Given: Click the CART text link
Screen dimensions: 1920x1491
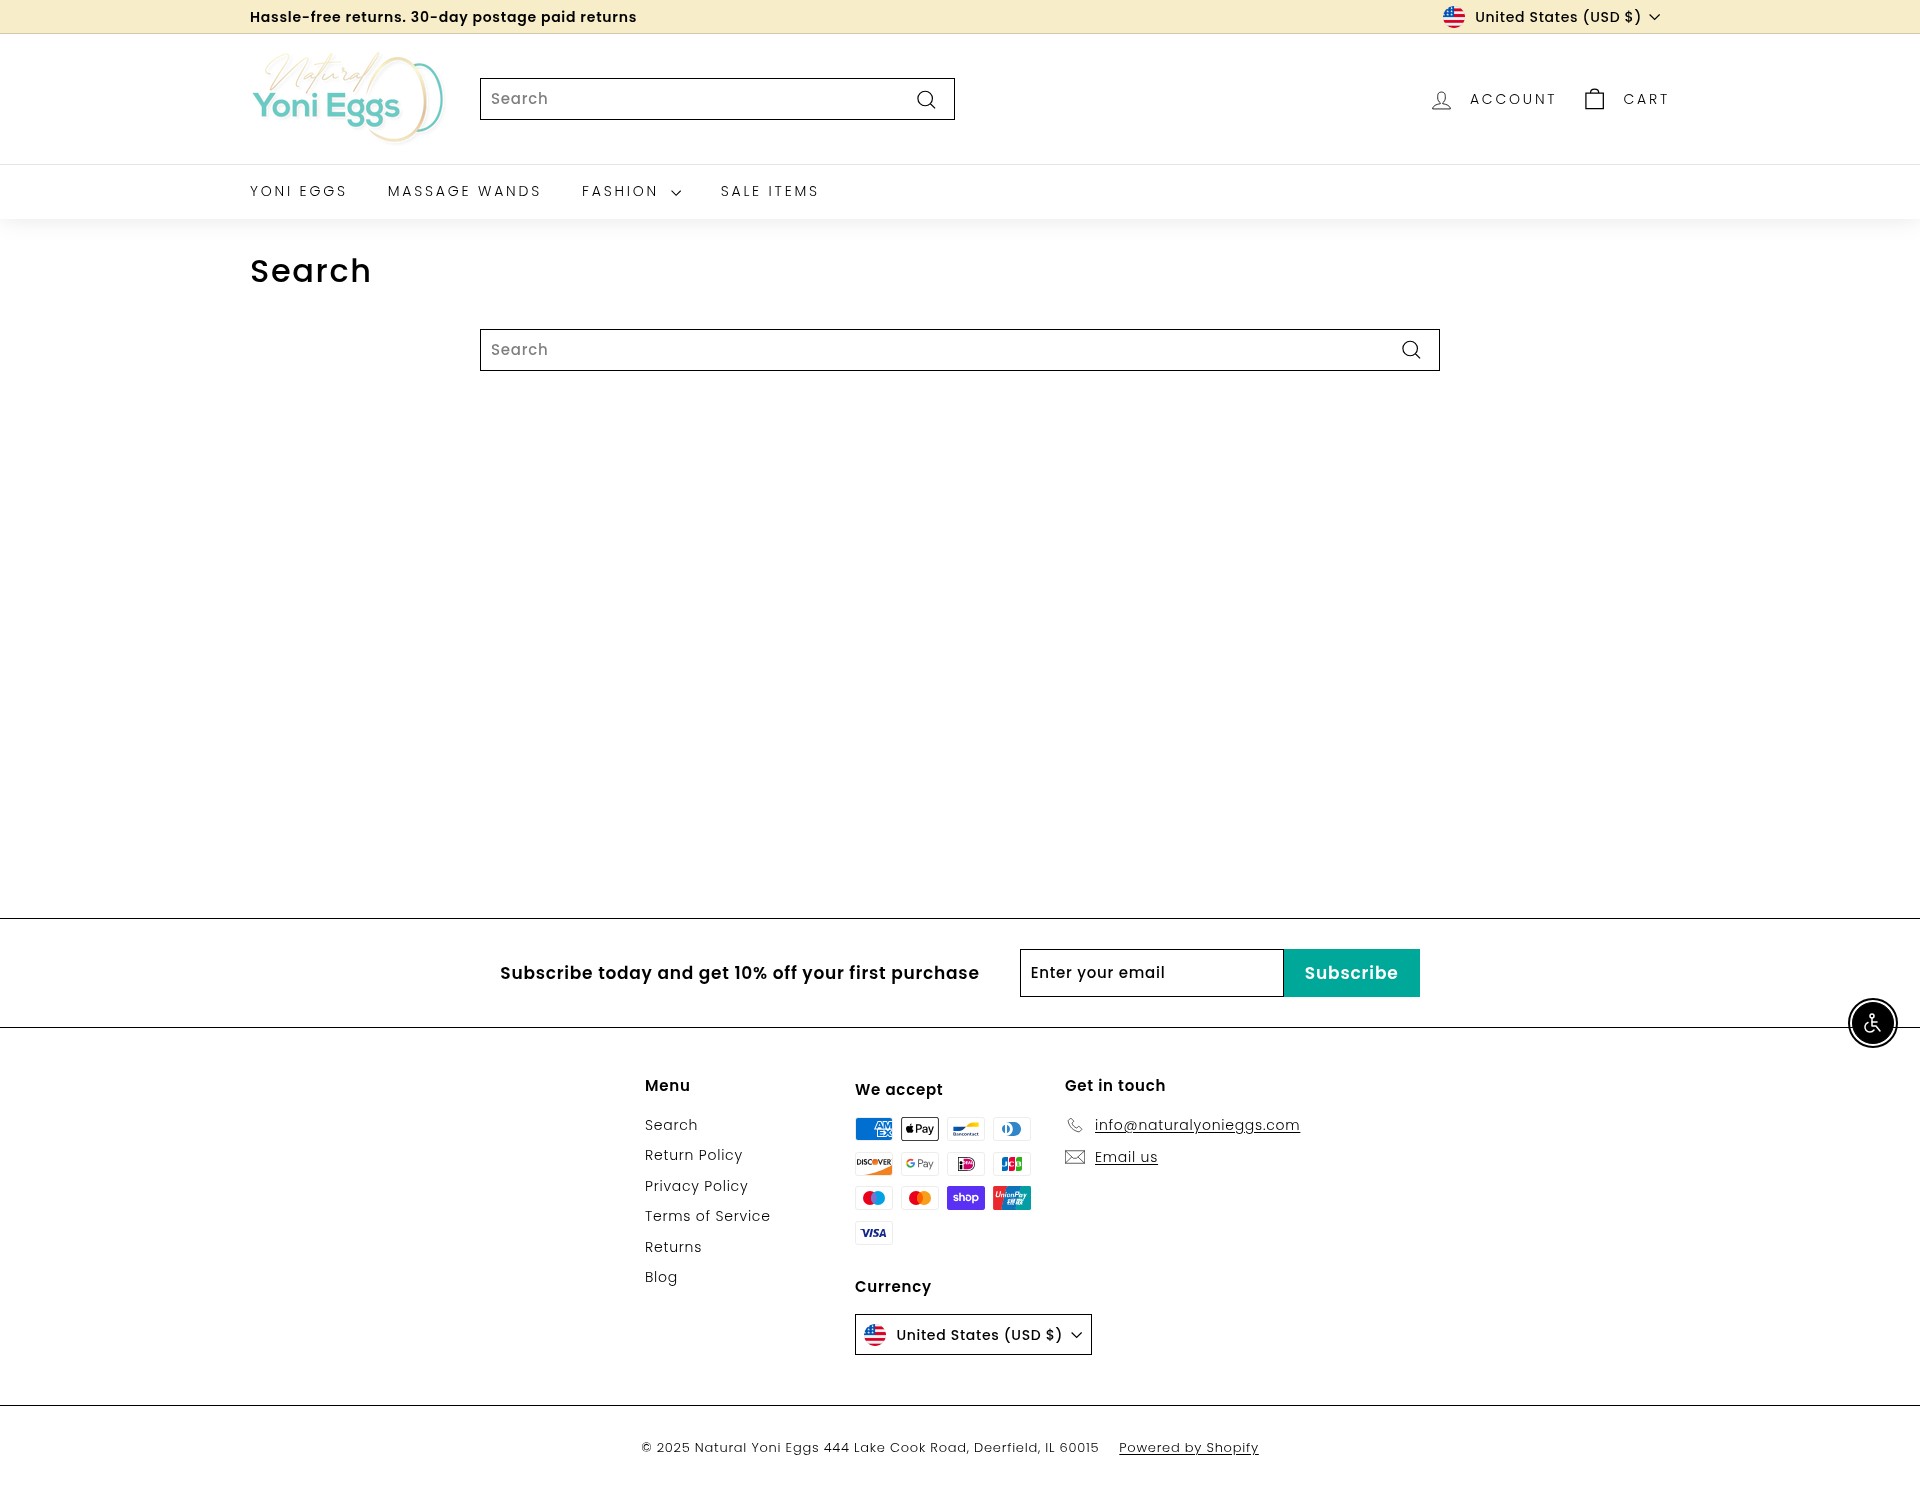Looking at the screenshot, I should 1646,100.
